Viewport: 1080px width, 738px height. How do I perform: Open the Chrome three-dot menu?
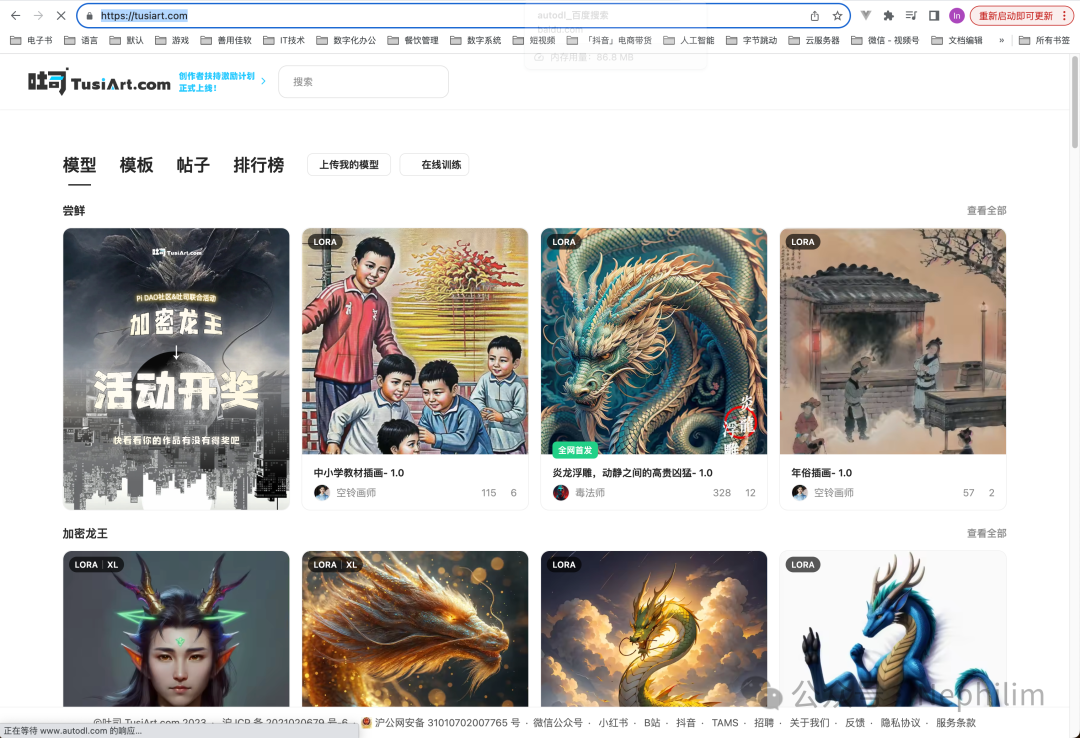pos(1064,15)
